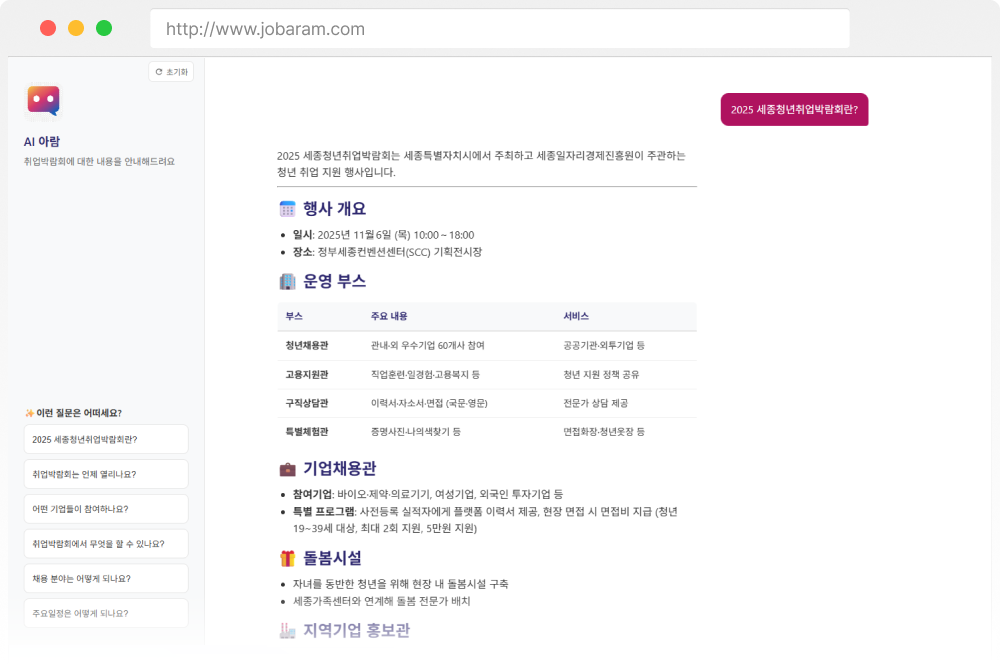Click the gift icon beside 돌봄시설
The height and width of the screenshot is (665, 1000).
click(287, 558)
